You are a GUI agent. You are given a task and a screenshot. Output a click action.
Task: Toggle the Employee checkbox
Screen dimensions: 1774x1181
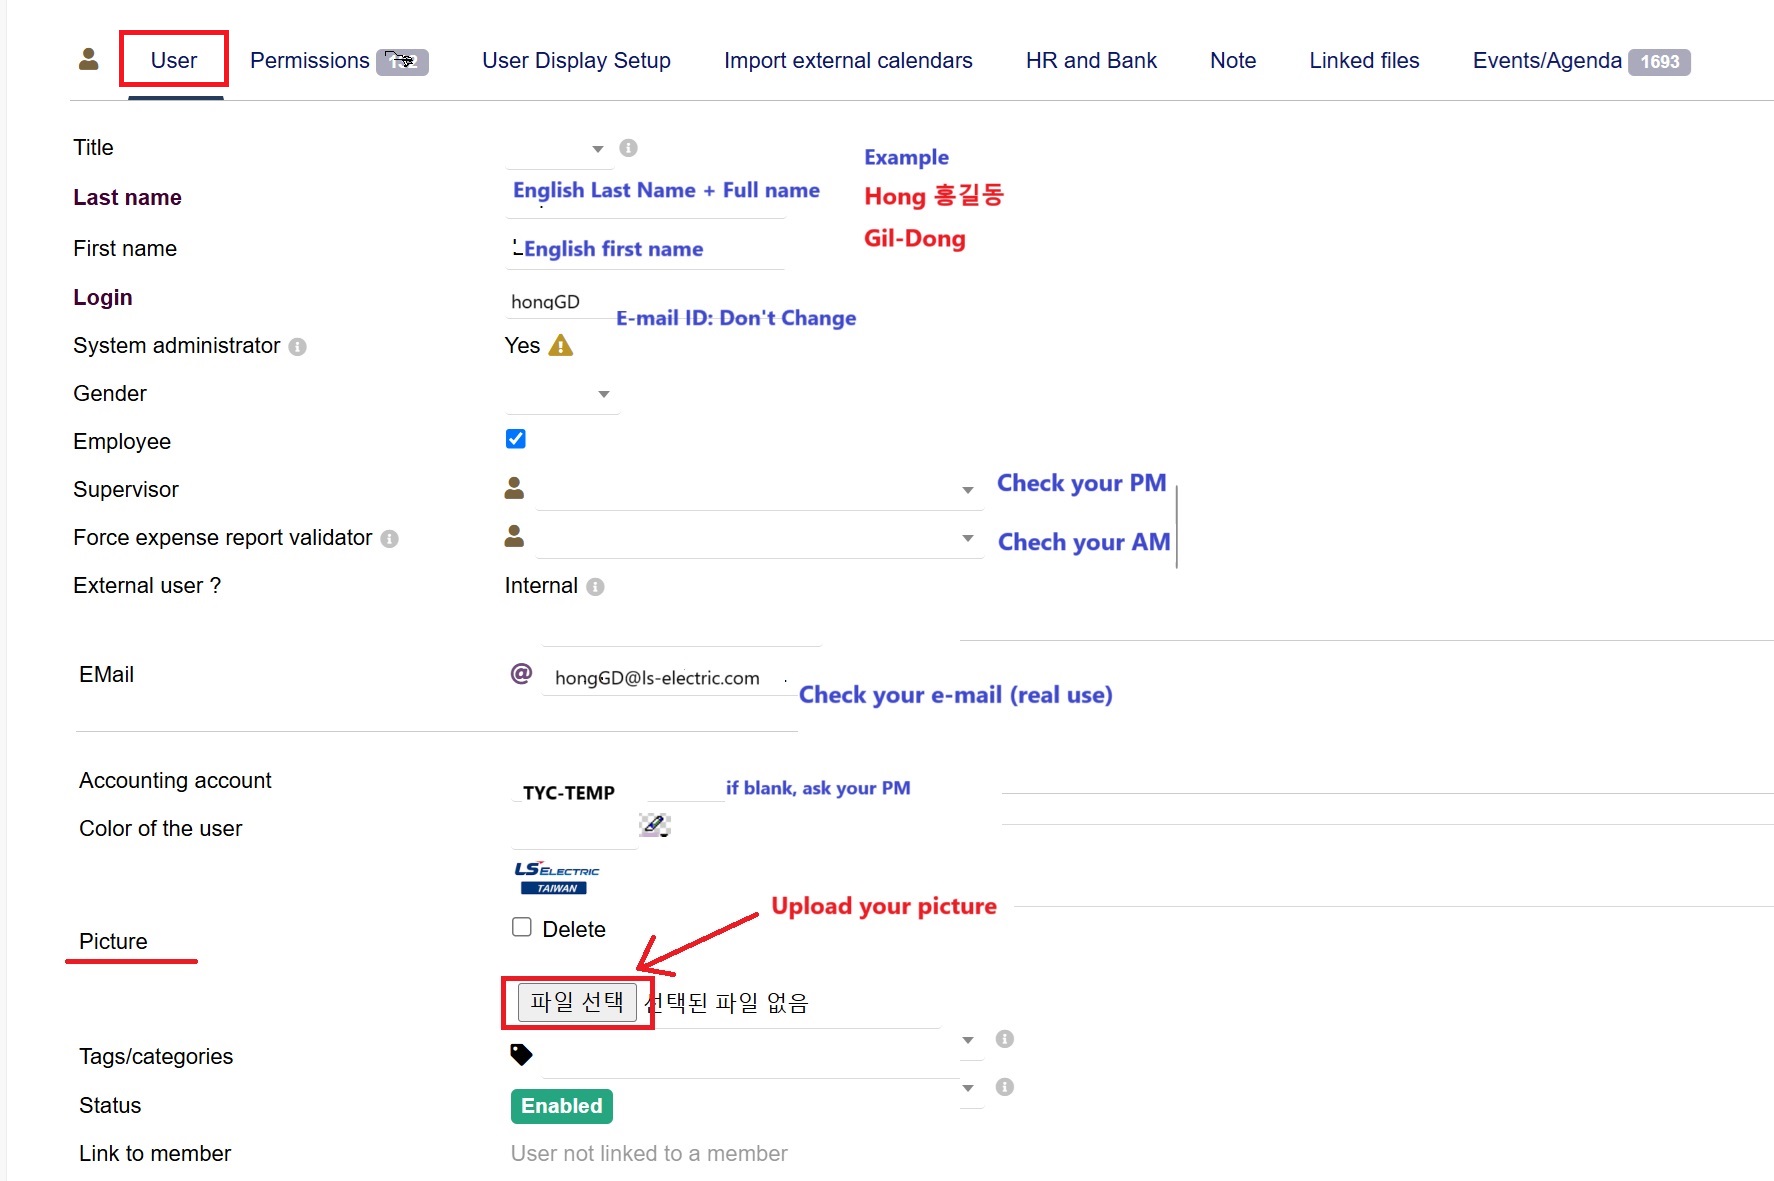click(516, 439)
